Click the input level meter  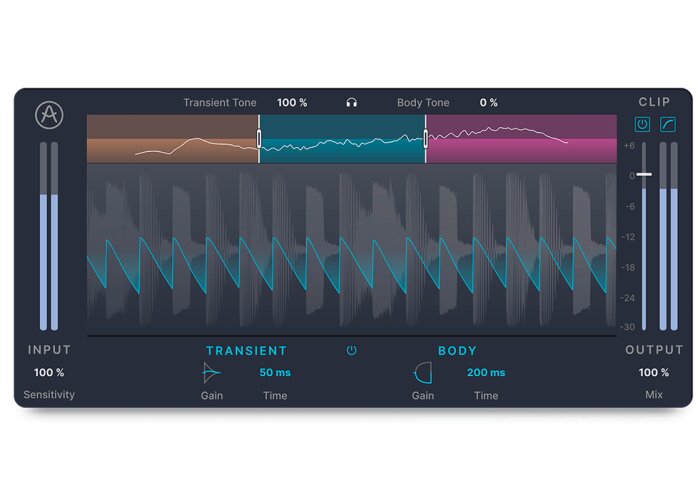[x=49, y=236]
